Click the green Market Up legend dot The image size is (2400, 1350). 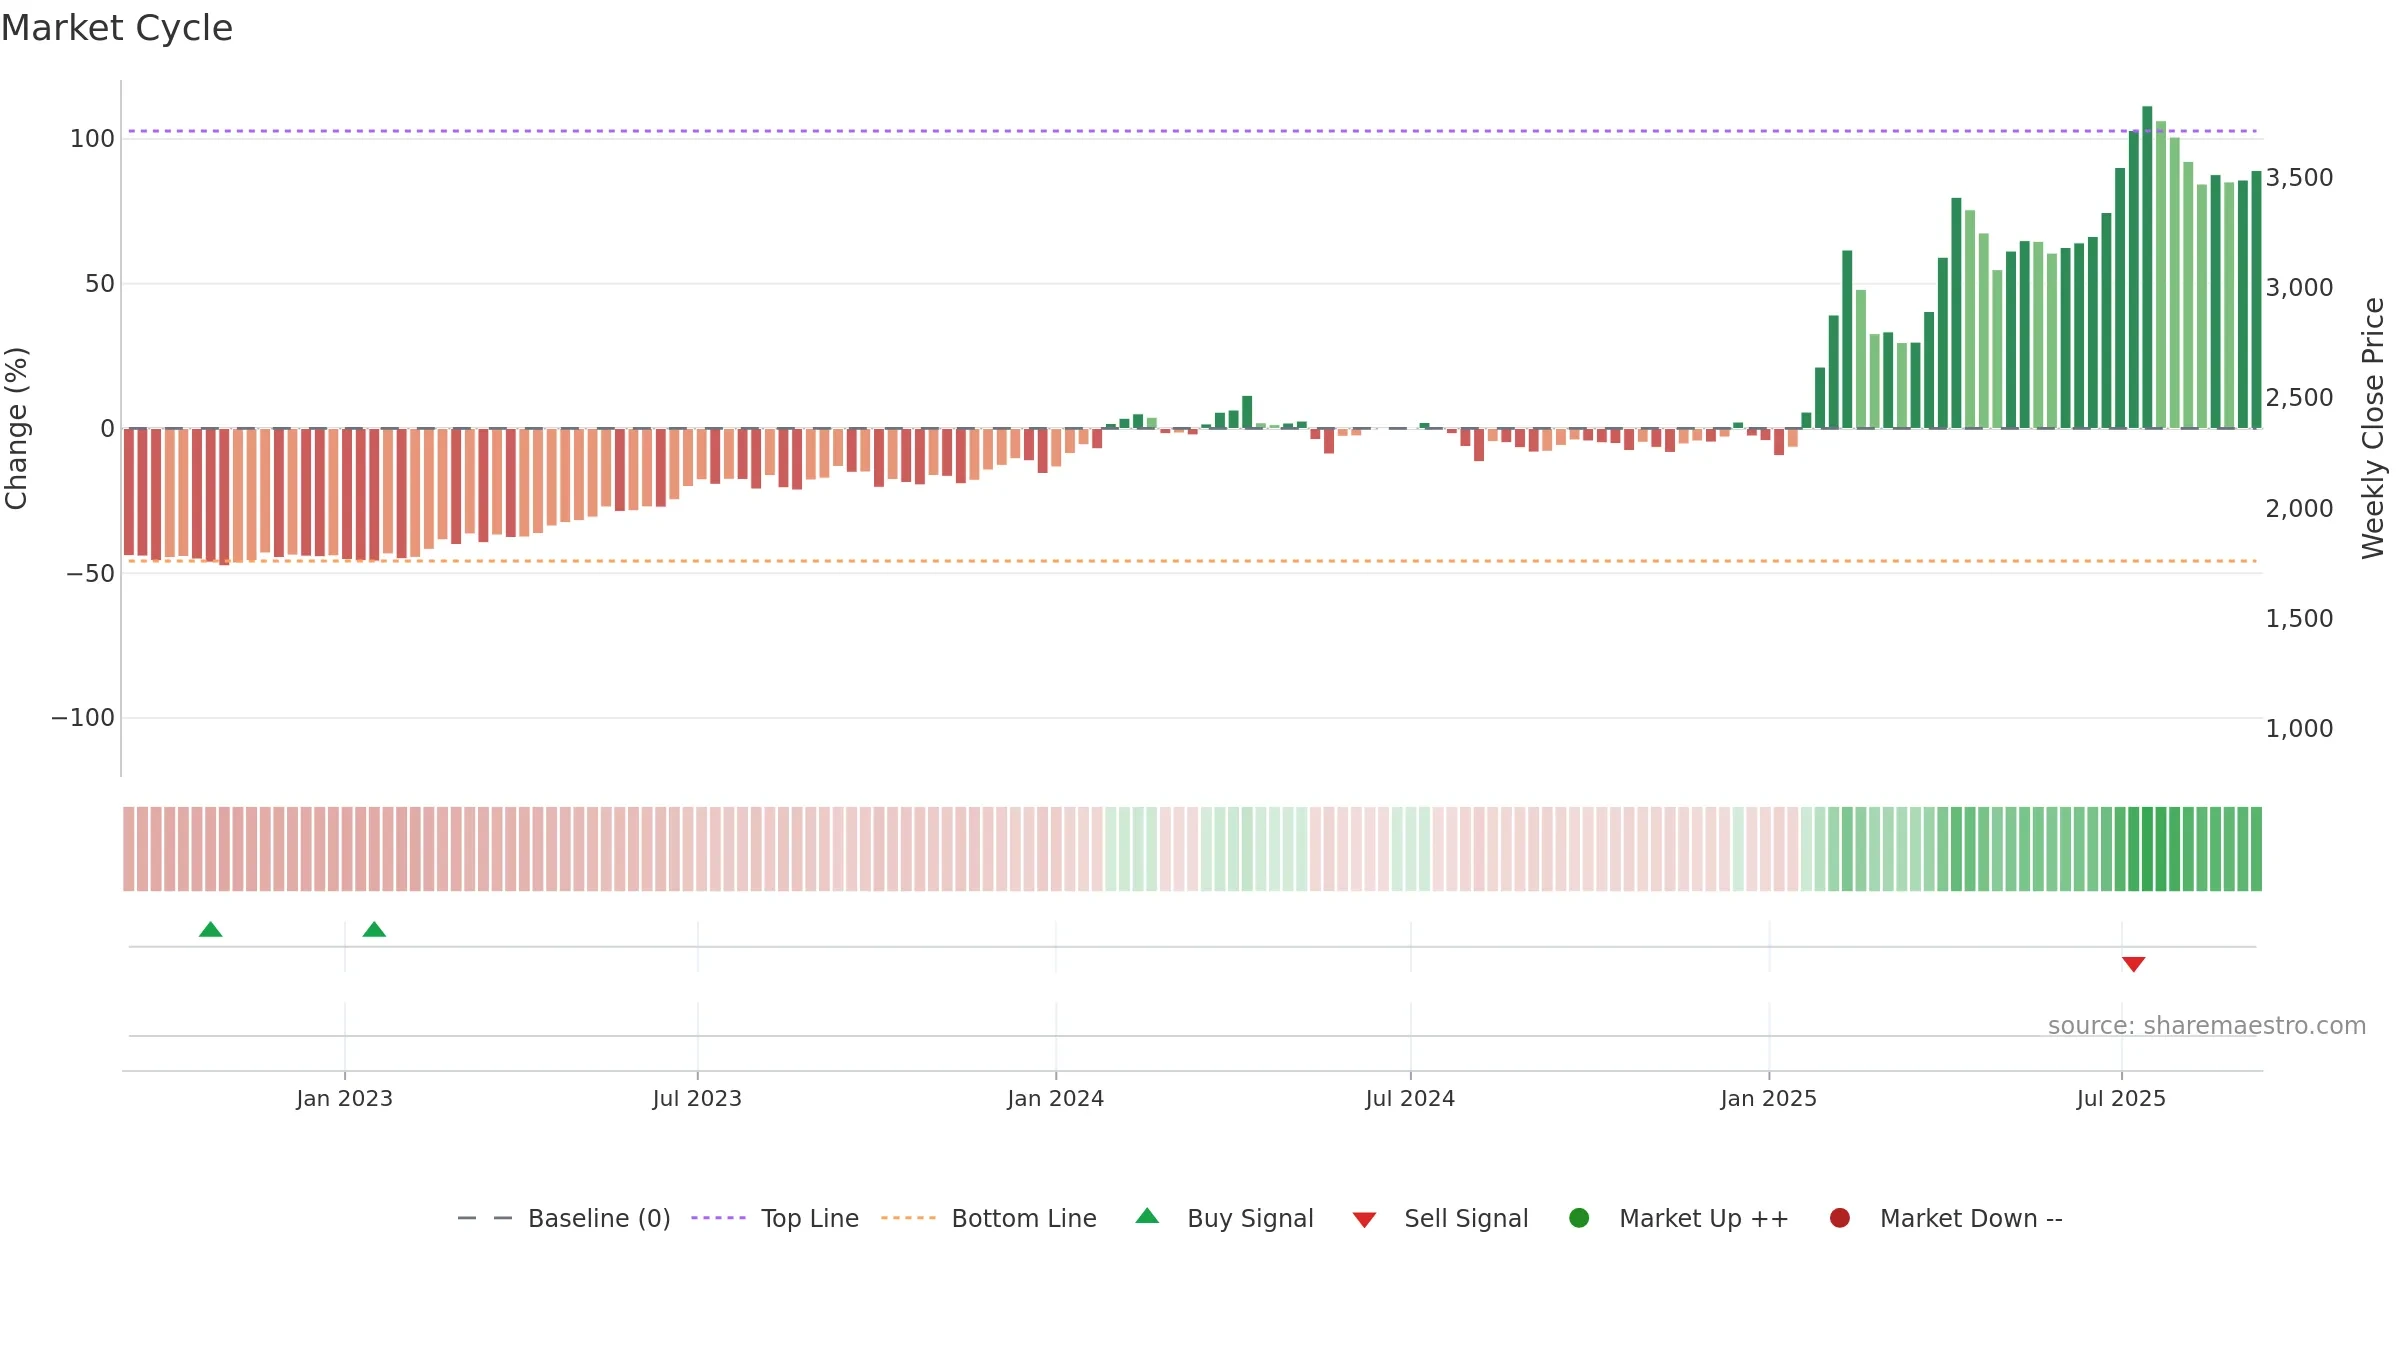(1579, 1218)
